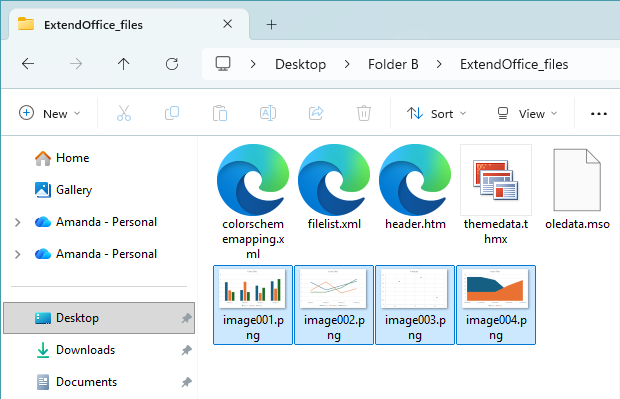Click the chevron before ExtendOffice_files breadcrumb

439,64
